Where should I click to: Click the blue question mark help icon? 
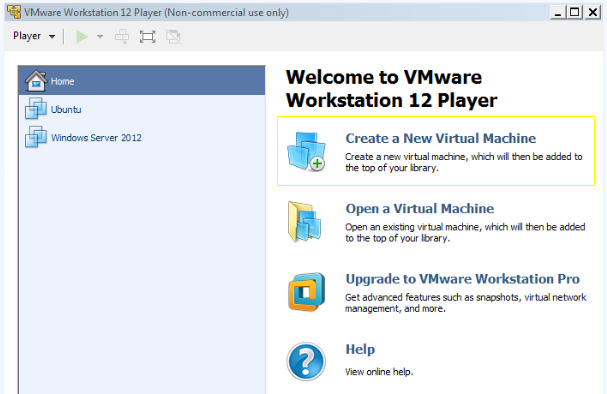tap(306, 361)
